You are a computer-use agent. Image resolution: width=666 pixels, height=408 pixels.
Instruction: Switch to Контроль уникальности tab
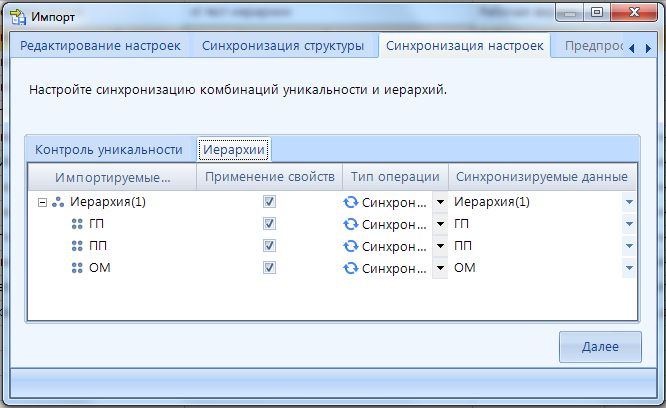(109, 149)
